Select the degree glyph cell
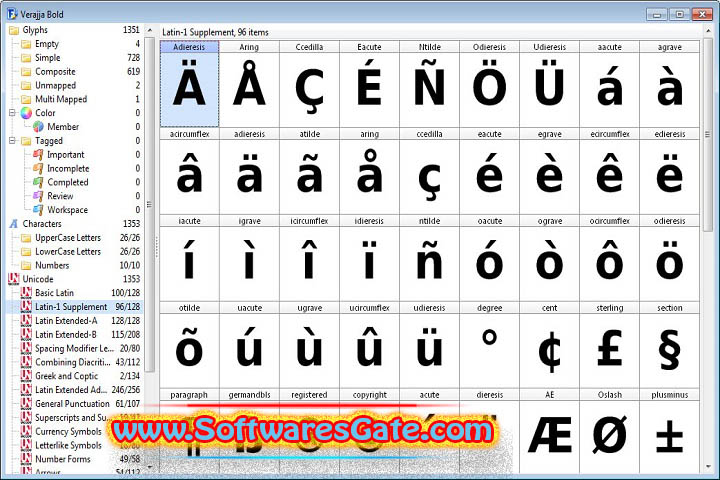720x480 pixels. [x=489, y=344]
